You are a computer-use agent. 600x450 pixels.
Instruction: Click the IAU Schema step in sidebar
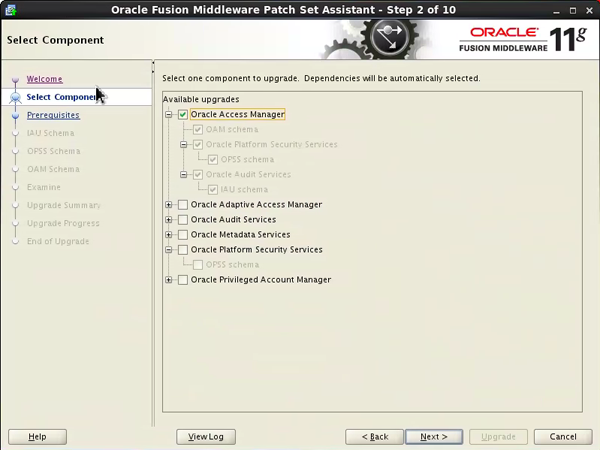tap(51, 133)
